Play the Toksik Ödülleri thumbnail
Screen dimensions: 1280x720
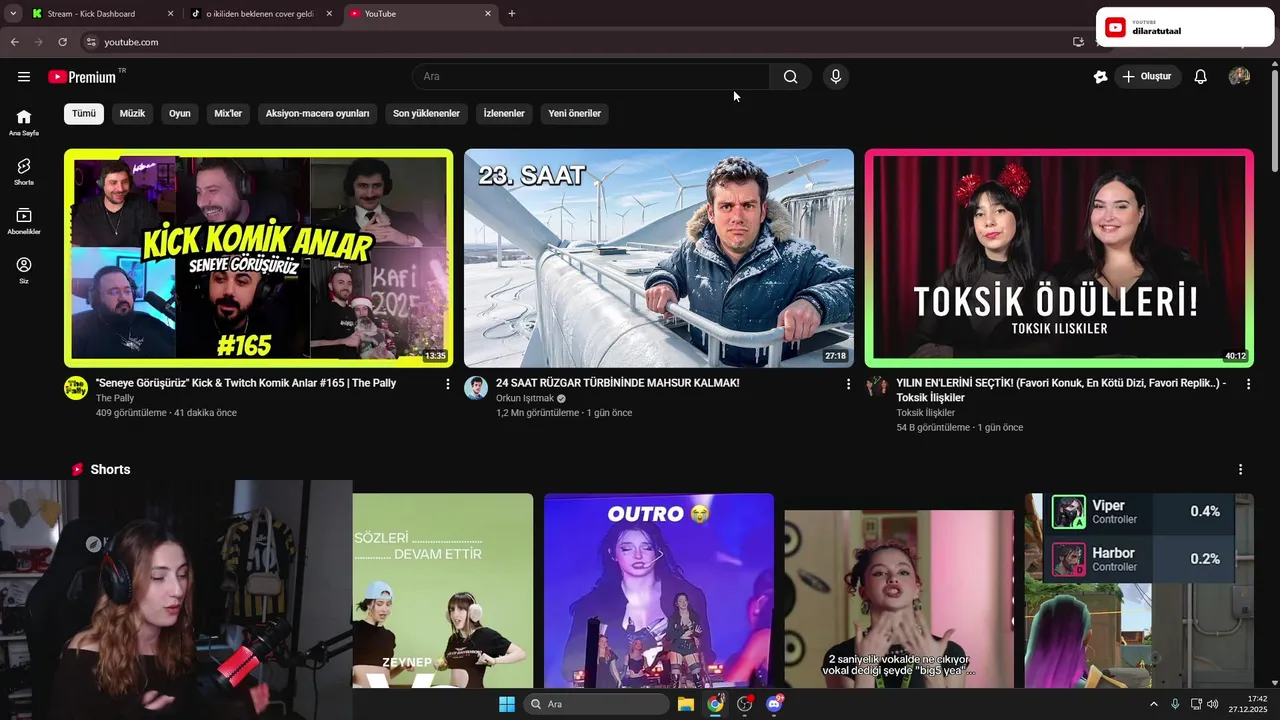tap(1059, 258)
